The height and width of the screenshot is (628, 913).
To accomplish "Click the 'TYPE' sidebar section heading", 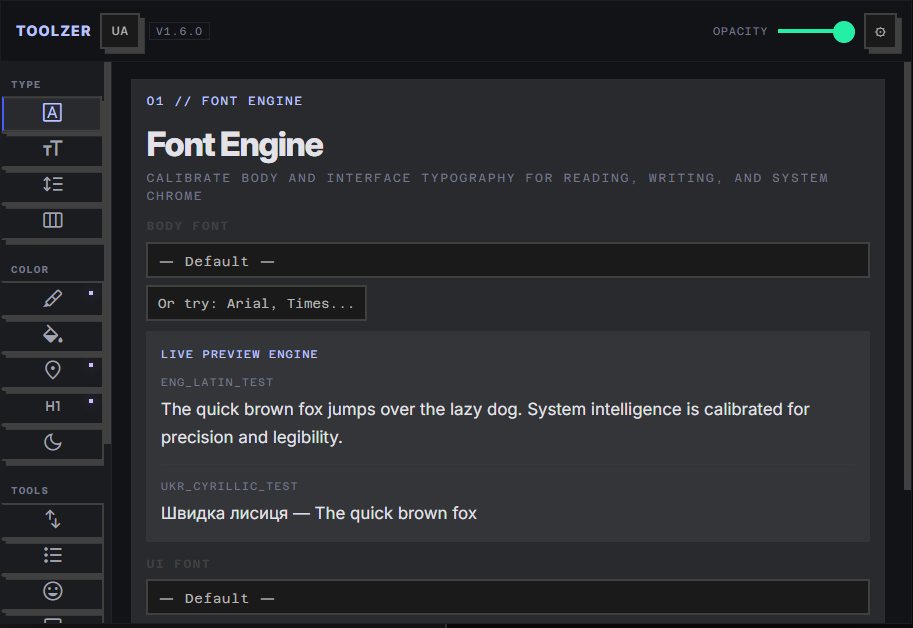I will [x=26, y=84].
